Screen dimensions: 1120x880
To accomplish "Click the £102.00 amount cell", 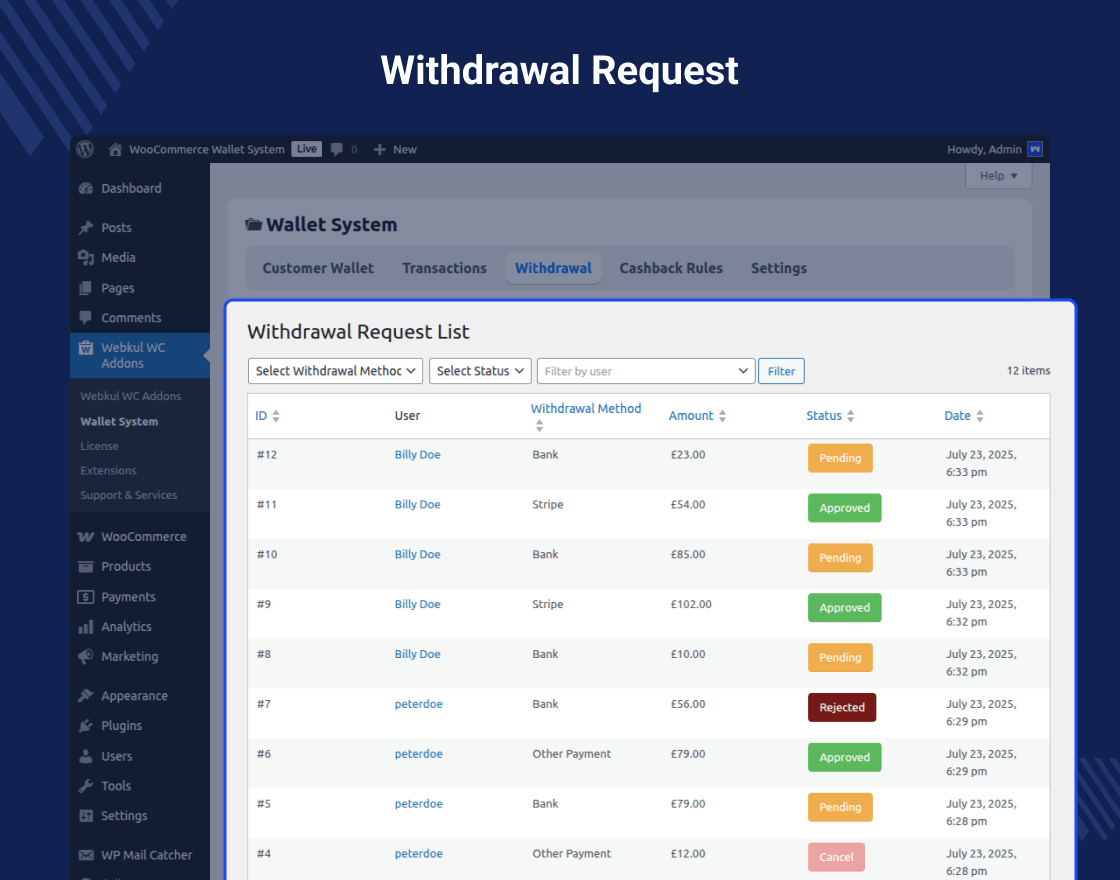I will pyautogui.click(x=691, y=604).
